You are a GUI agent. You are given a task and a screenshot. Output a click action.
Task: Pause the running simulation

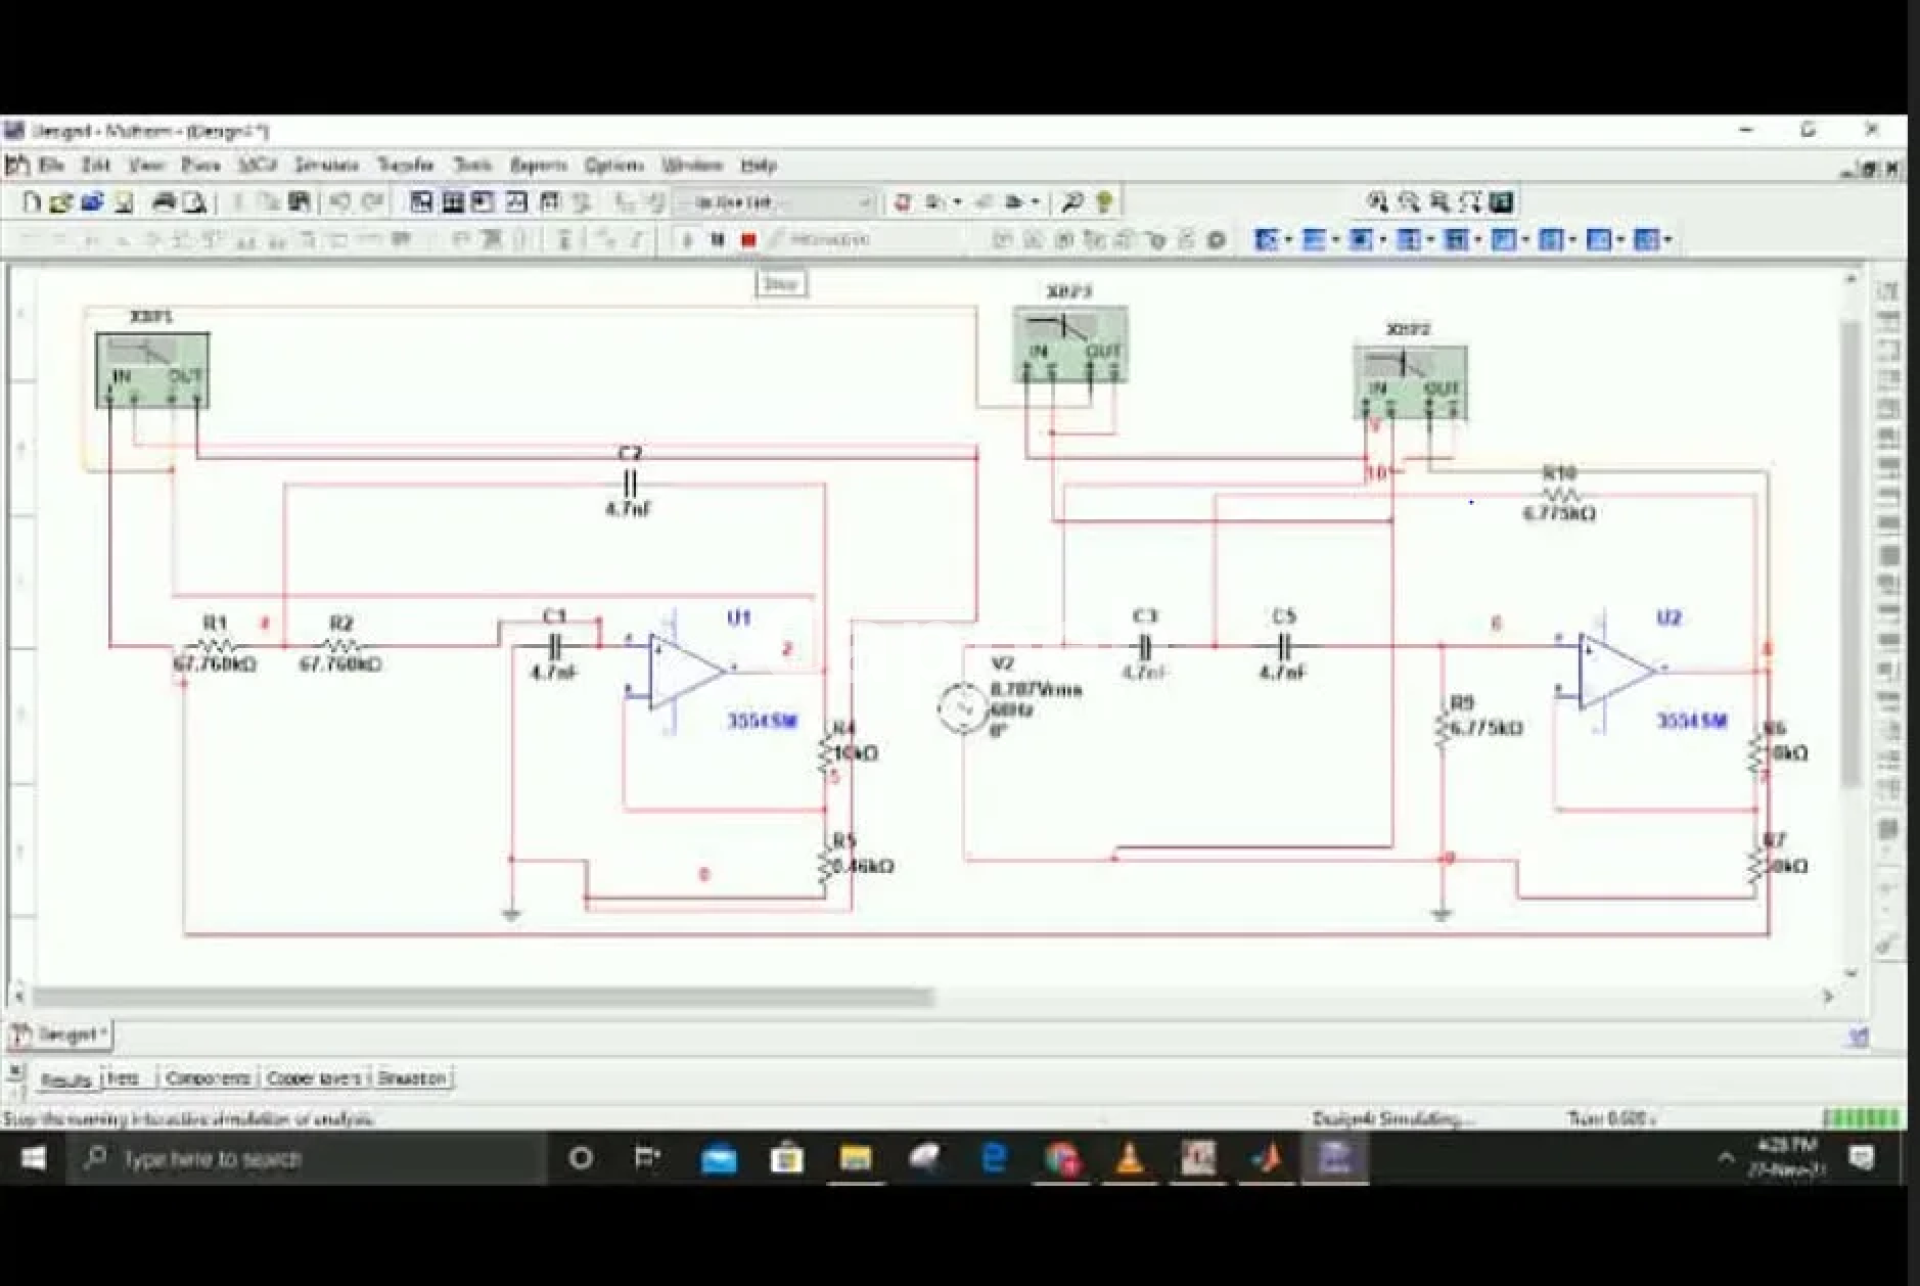pyautogui.click(x=717, y=240)
